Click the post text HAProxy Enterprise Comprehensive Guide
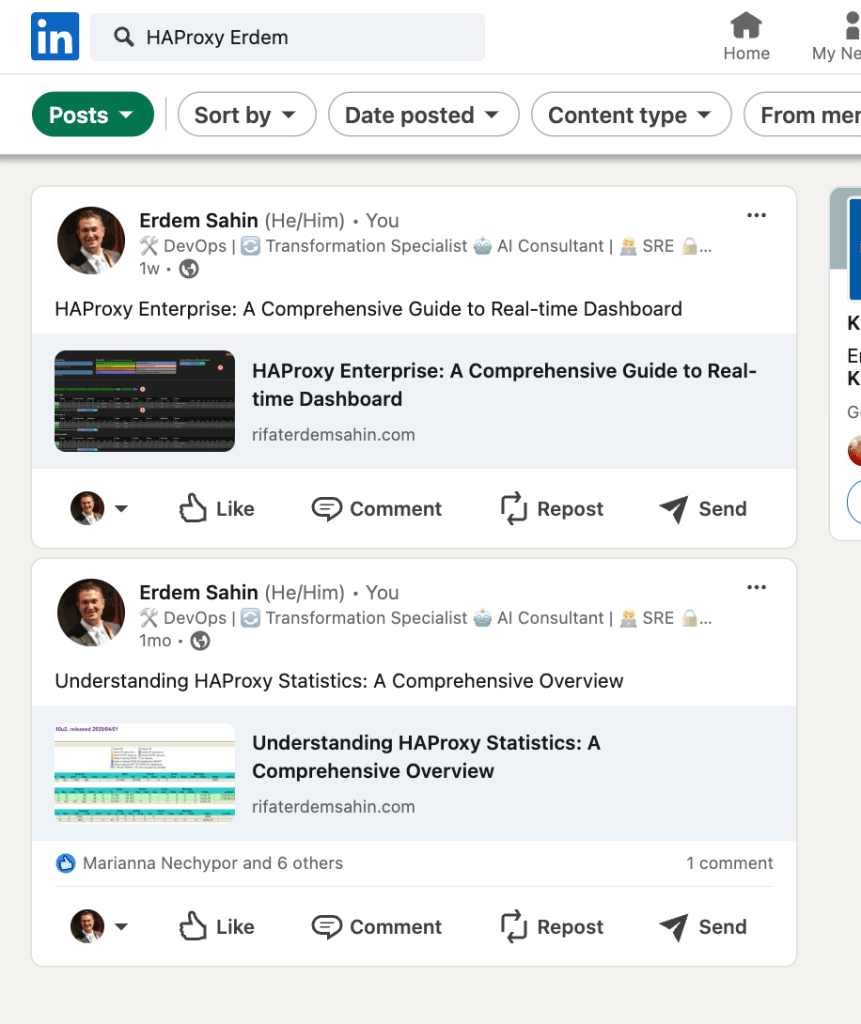Image resolution: width=861 pixels, height=1024 pixels. click(368, 308)
